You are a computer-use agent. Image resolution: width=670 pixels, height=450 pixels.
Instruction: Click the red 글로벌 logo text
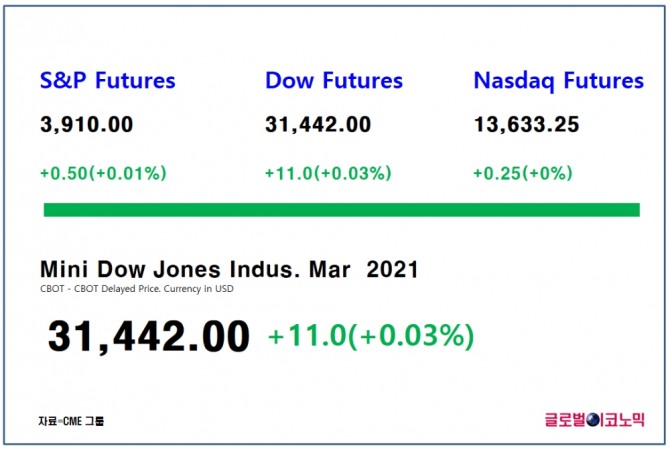click(564, 421)
